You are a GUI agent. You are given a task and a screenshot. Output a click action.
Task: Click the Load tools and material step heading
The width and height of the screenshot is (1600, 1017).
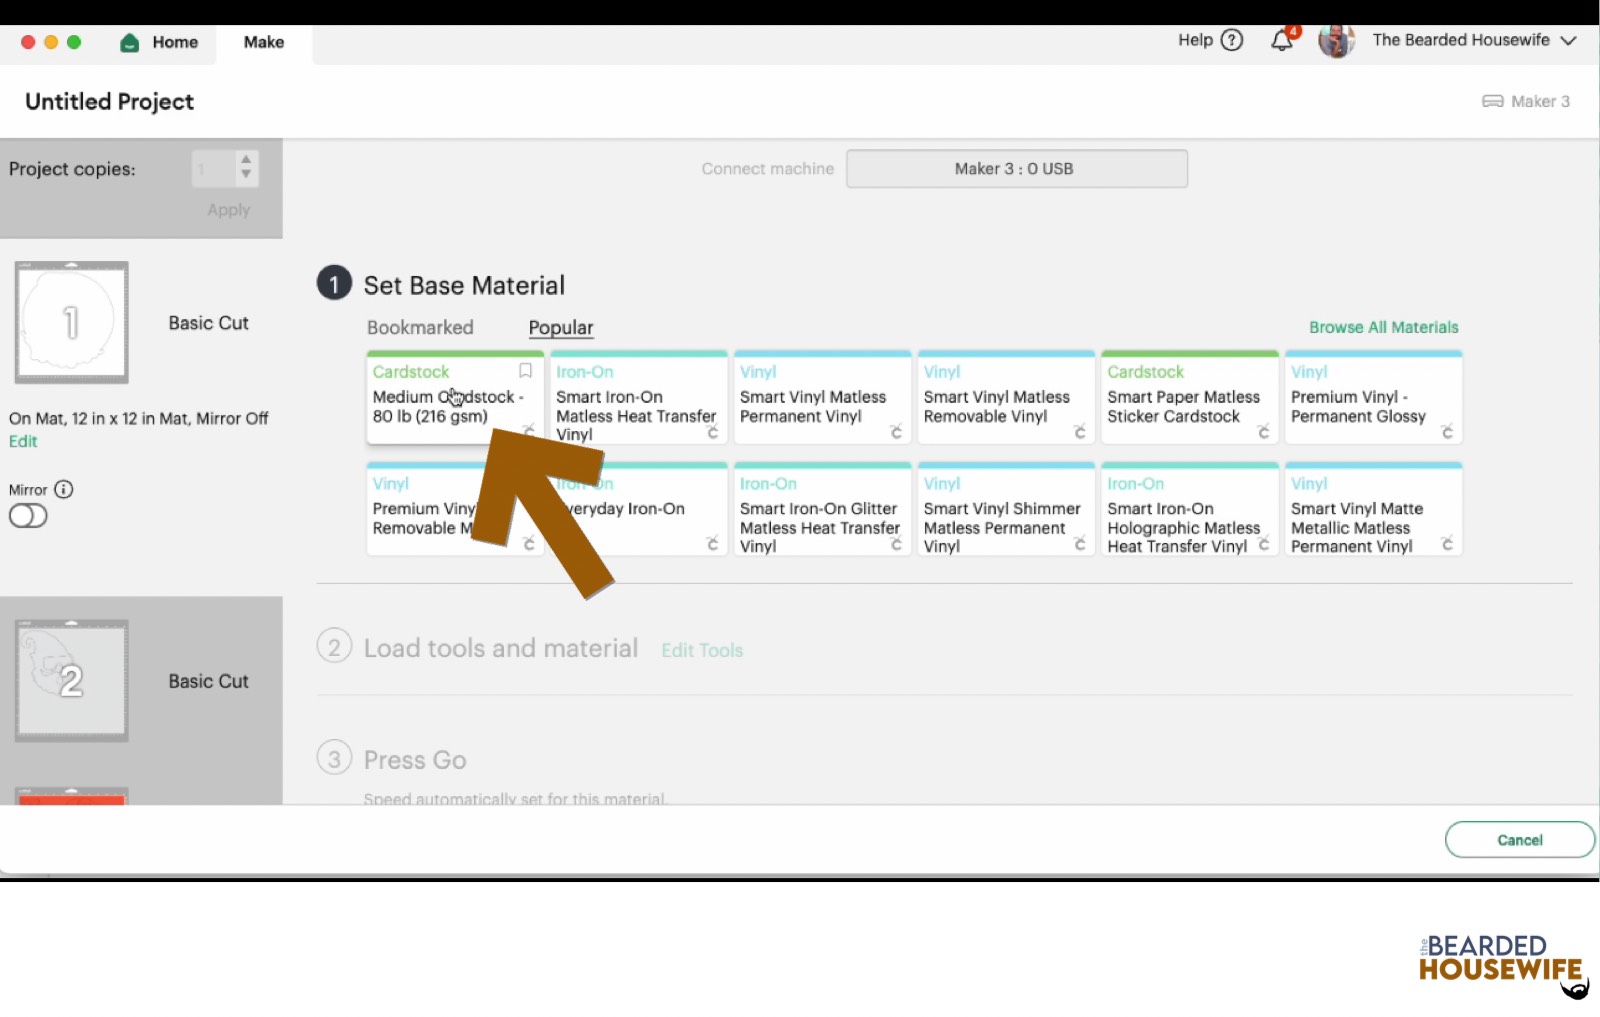point(501,648)
